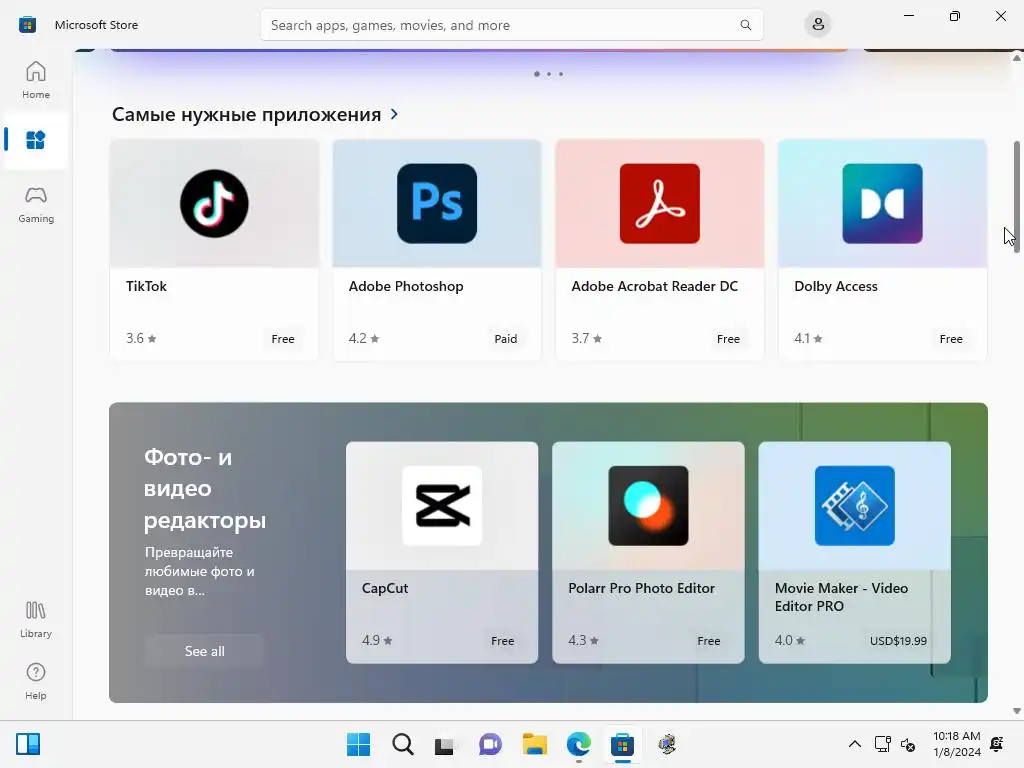This screenshot has width=1024, height=768.
Task: Open the Chat app on taskbar
Action: coord(490,744)
